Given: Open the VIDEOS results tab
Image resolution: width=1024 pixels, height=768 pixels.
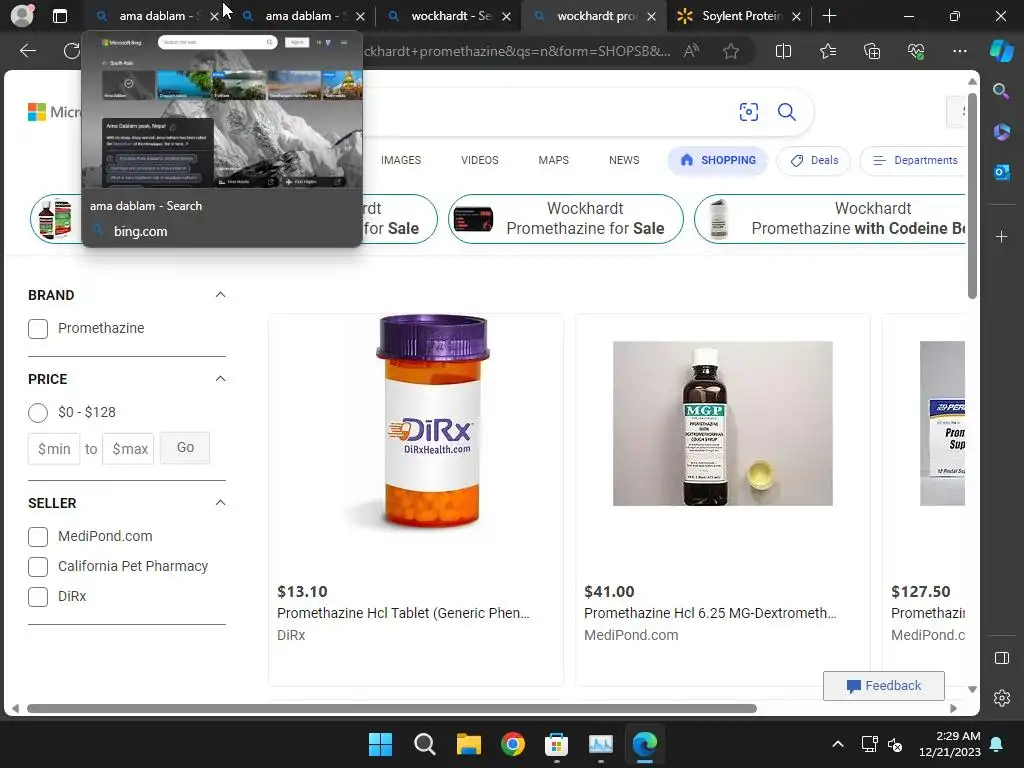Looking at the screenshot, I should coord(479,161).
